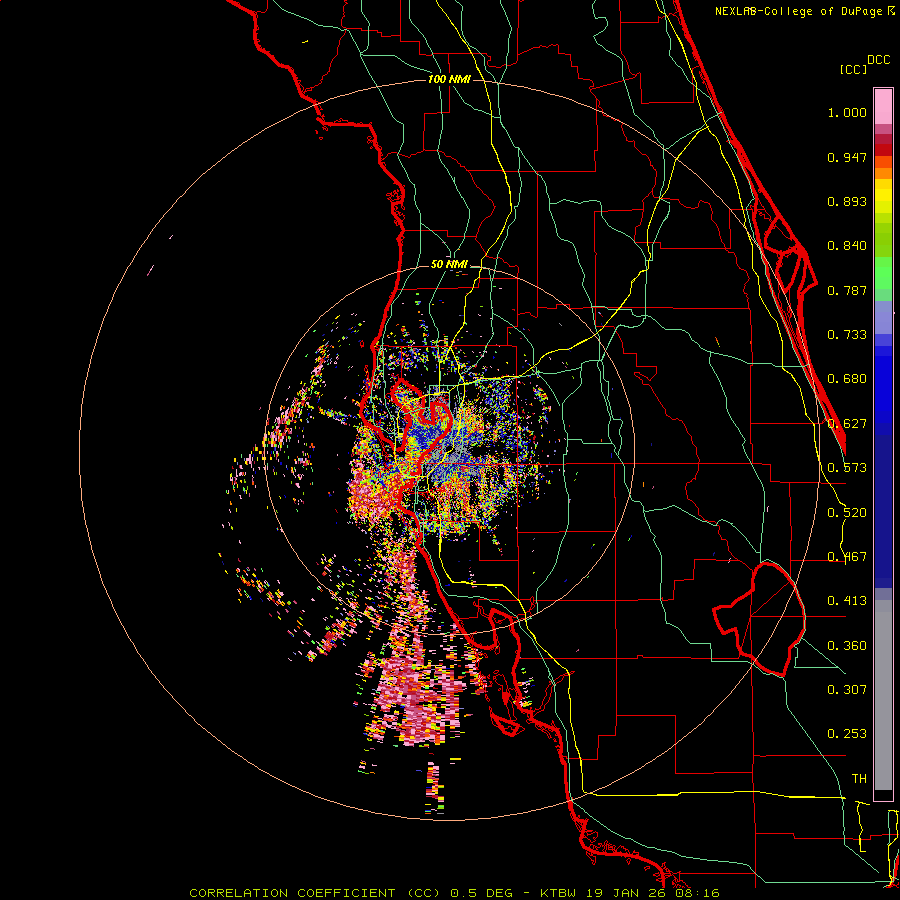
Task: Select the 0.733 scale value
Action: pos(847,335)
